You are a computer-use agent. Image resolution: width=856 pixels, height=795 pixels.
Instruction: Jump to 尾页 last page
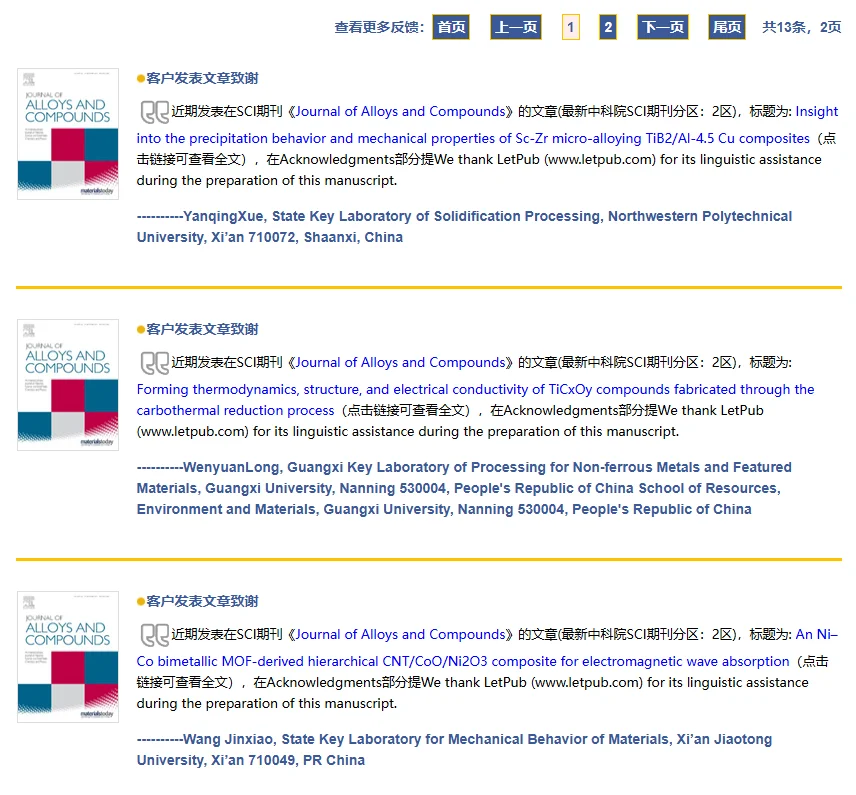[x=726, y=27]
